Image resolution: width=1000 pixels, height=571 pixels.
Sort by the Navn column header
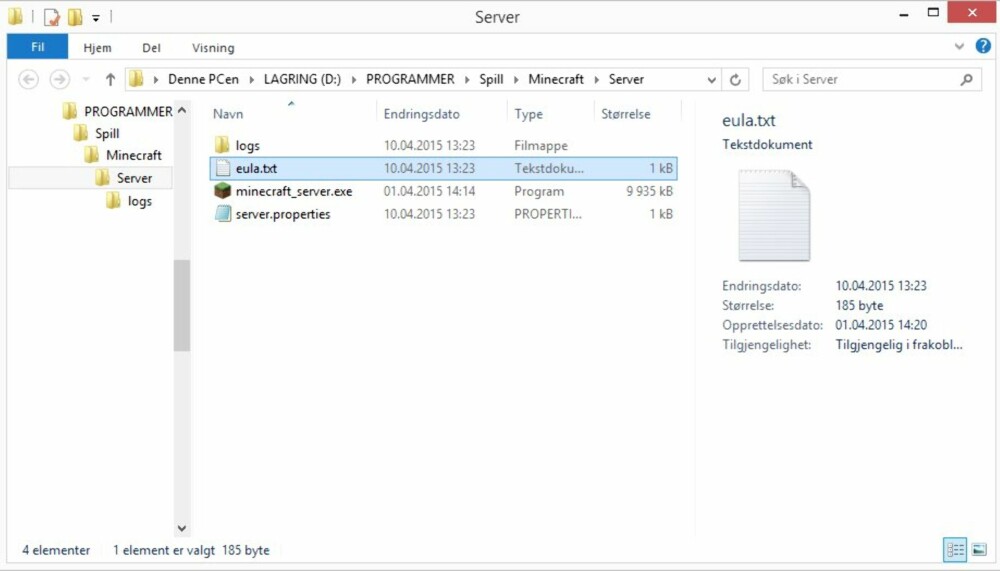click(x=228, y=114)
